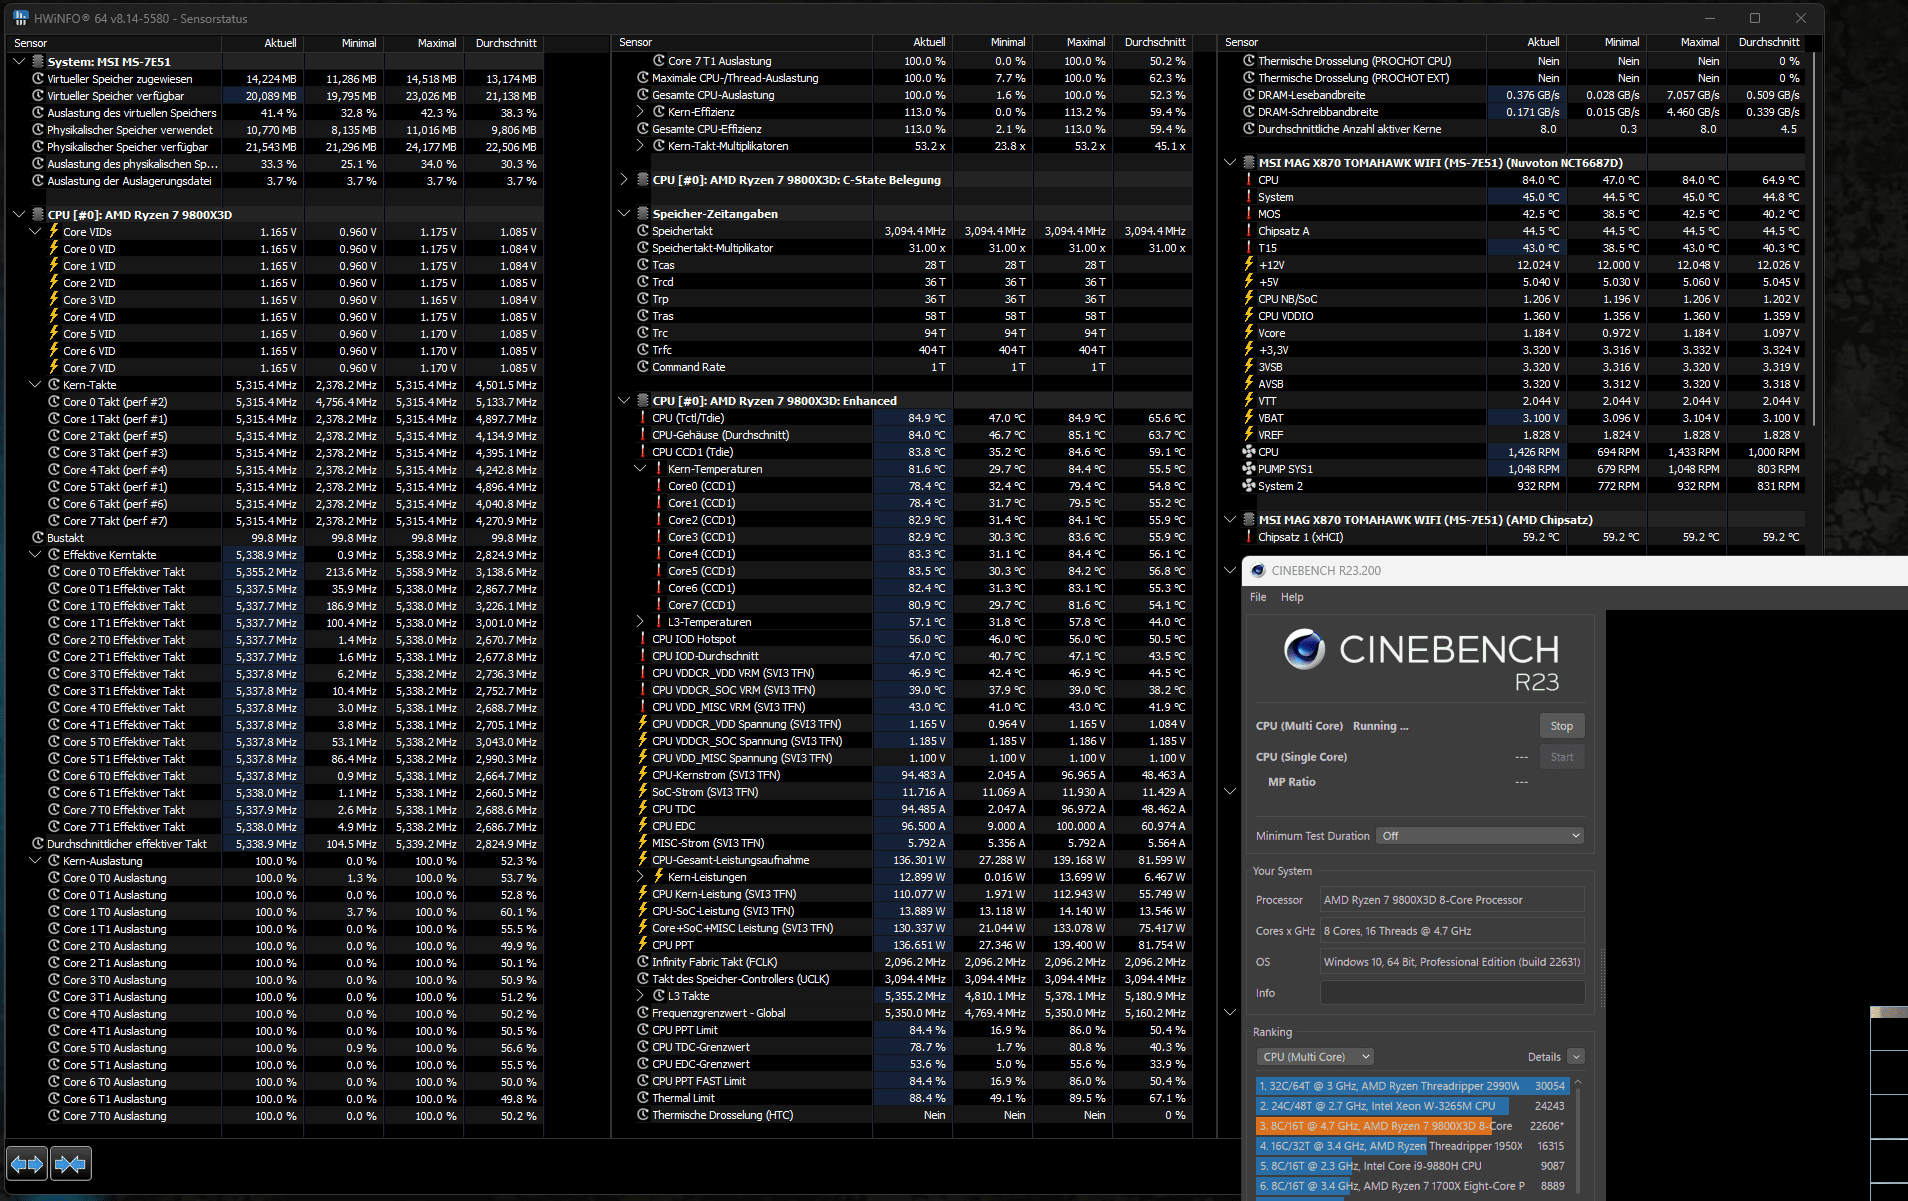Expand the Kern-Leistungen row
This screenshot has height=1201, width=1908.
pos(640,877)
